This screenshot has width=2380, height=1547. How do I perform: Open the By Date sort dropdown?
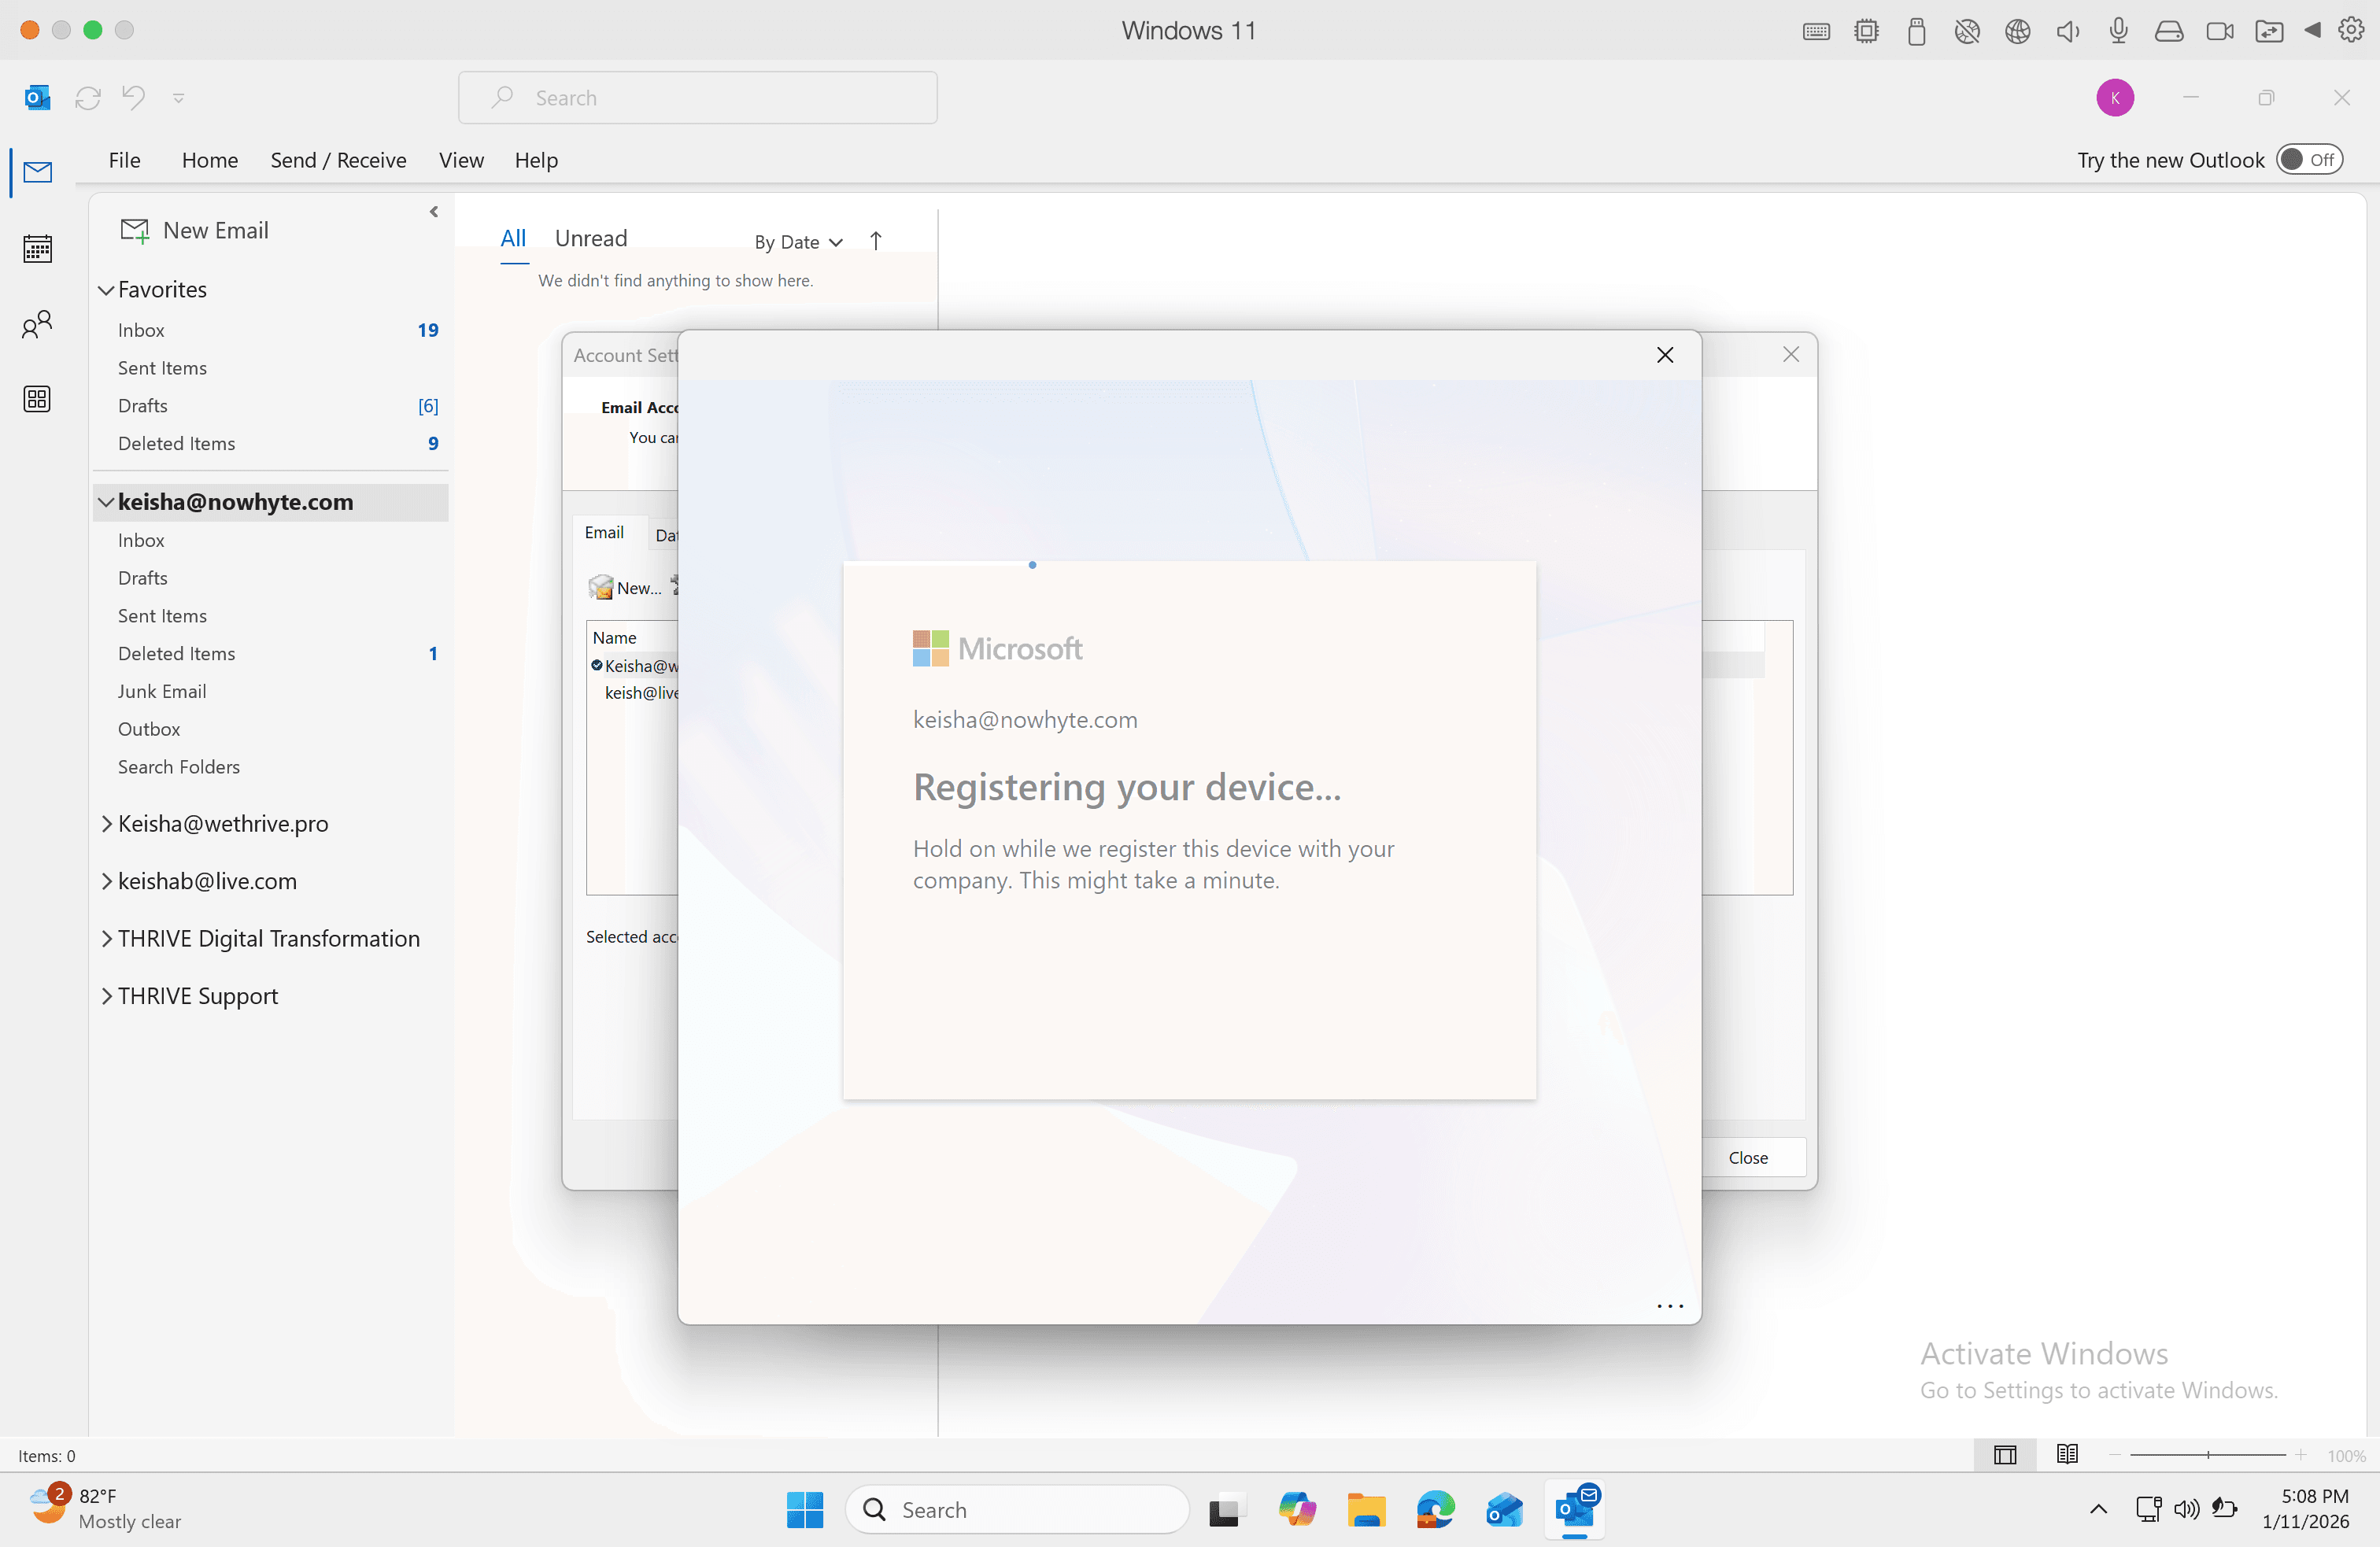(x=798, y=241)
